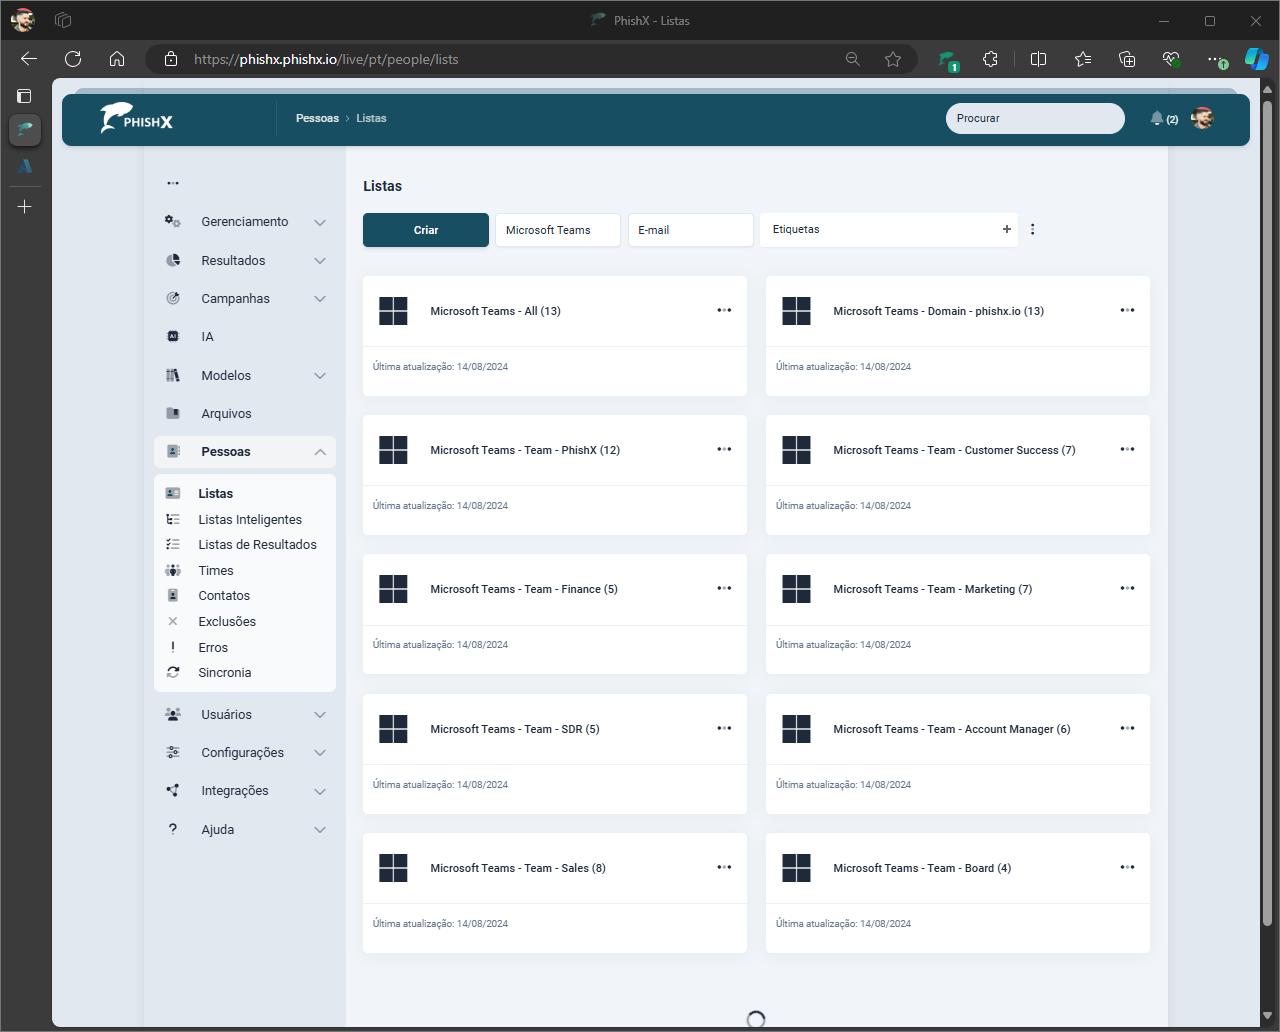Click the Modelos books icon
Screen dimensions: 1280x1032
(173, 375)
